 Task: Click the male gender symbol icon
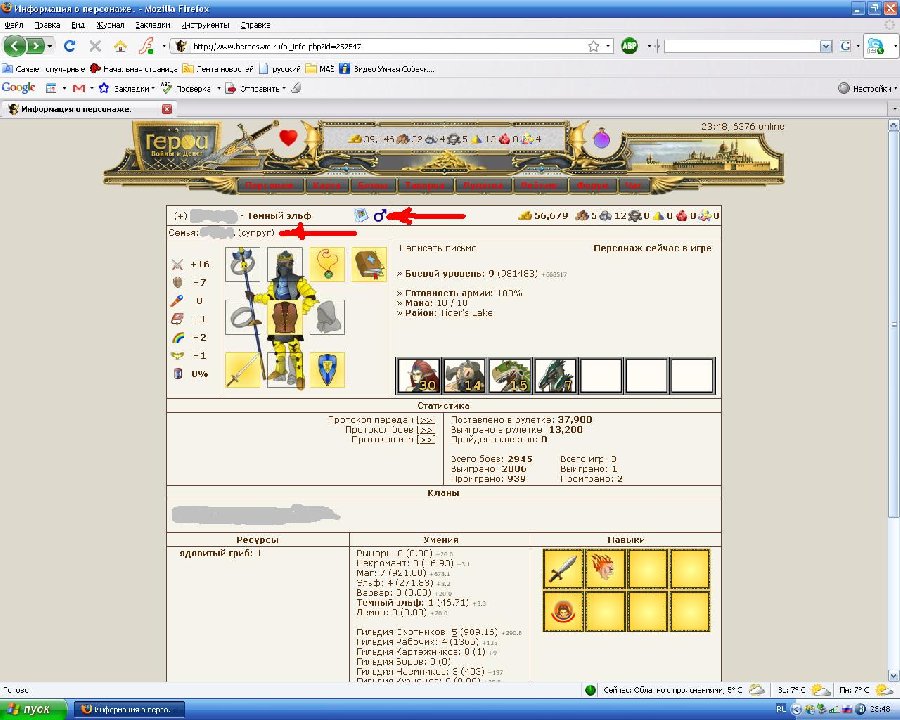379,216
